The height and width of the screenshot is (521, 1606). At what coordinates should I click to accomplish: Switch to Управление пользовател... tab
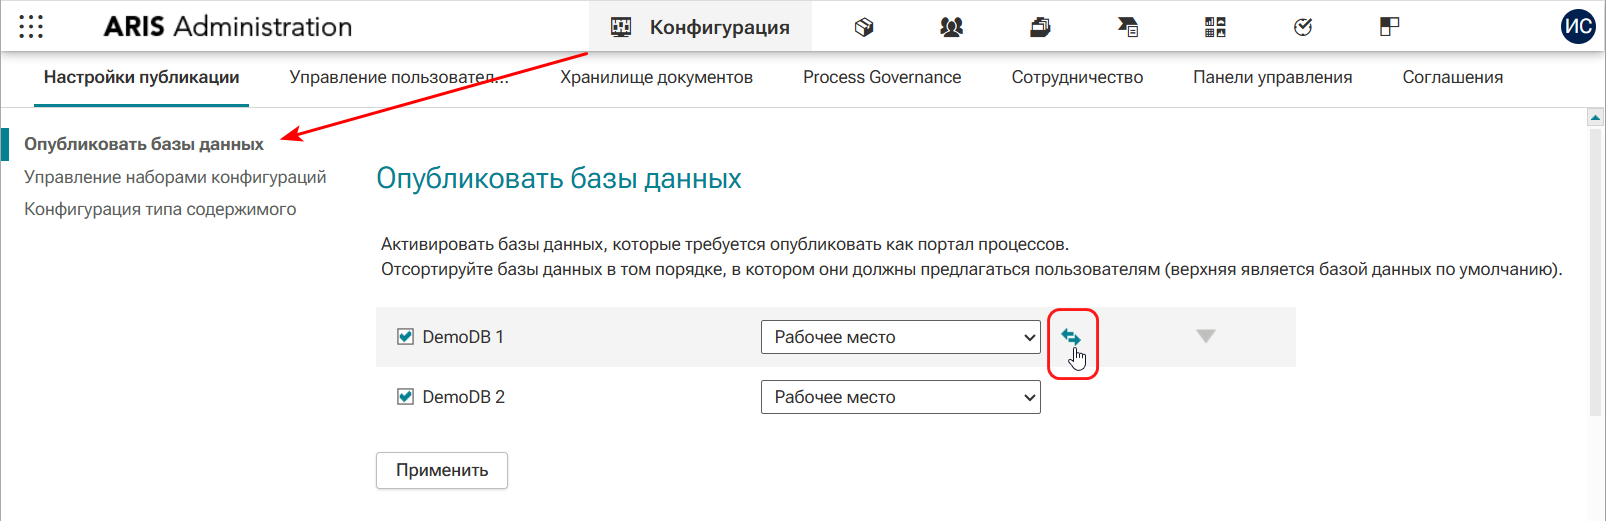399,78
